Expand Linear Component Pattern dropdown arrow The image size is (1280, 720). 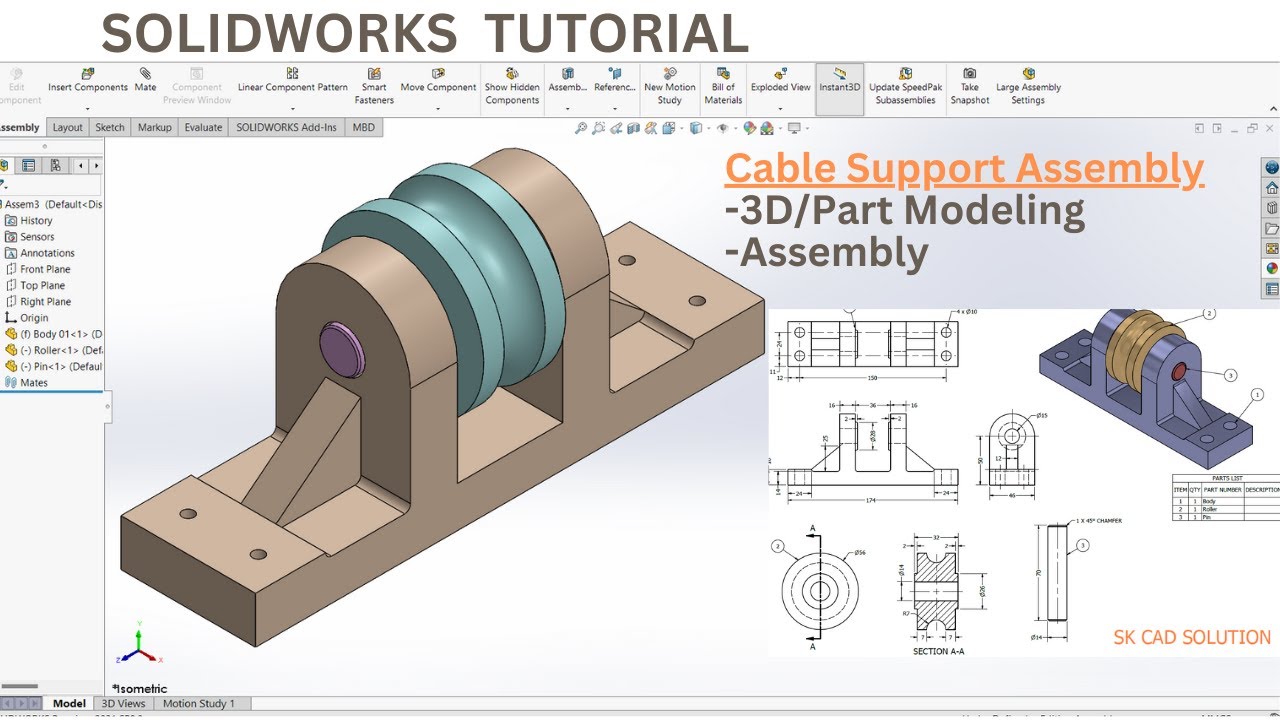coord(293,108)
